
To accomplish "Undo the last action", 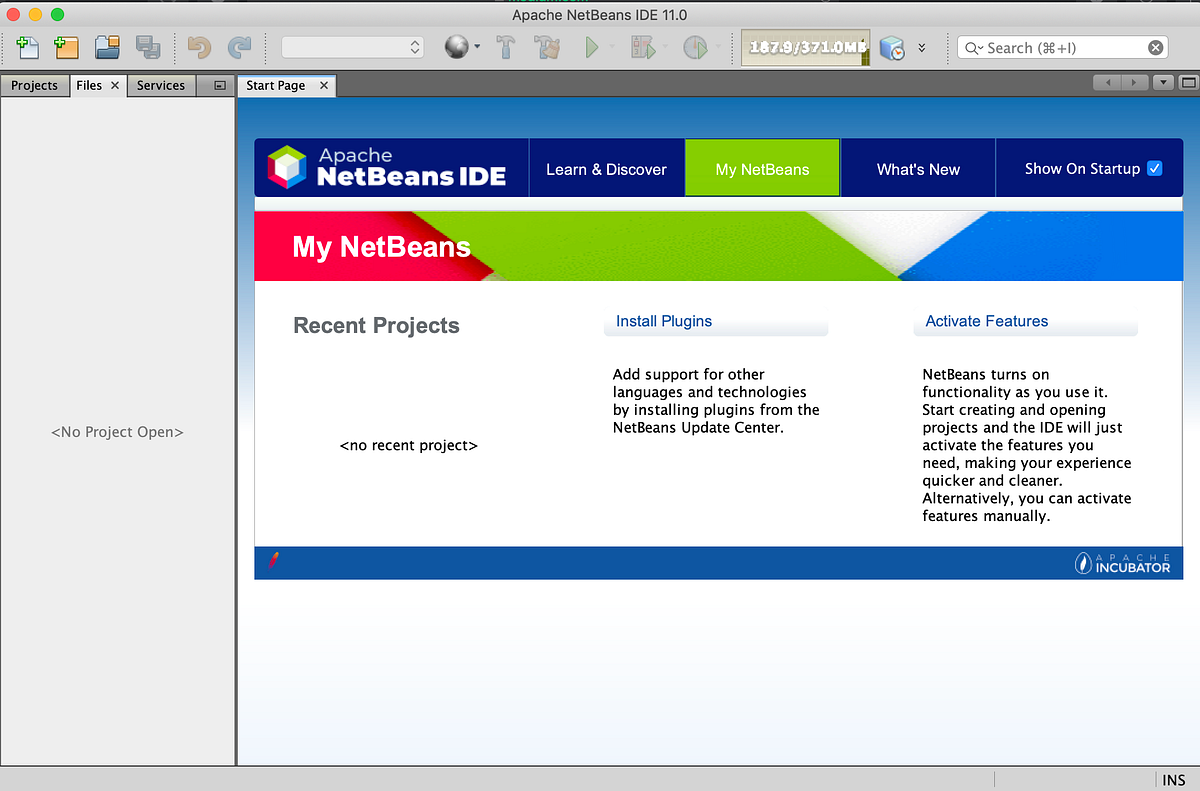I will click(x=198, y=47).
